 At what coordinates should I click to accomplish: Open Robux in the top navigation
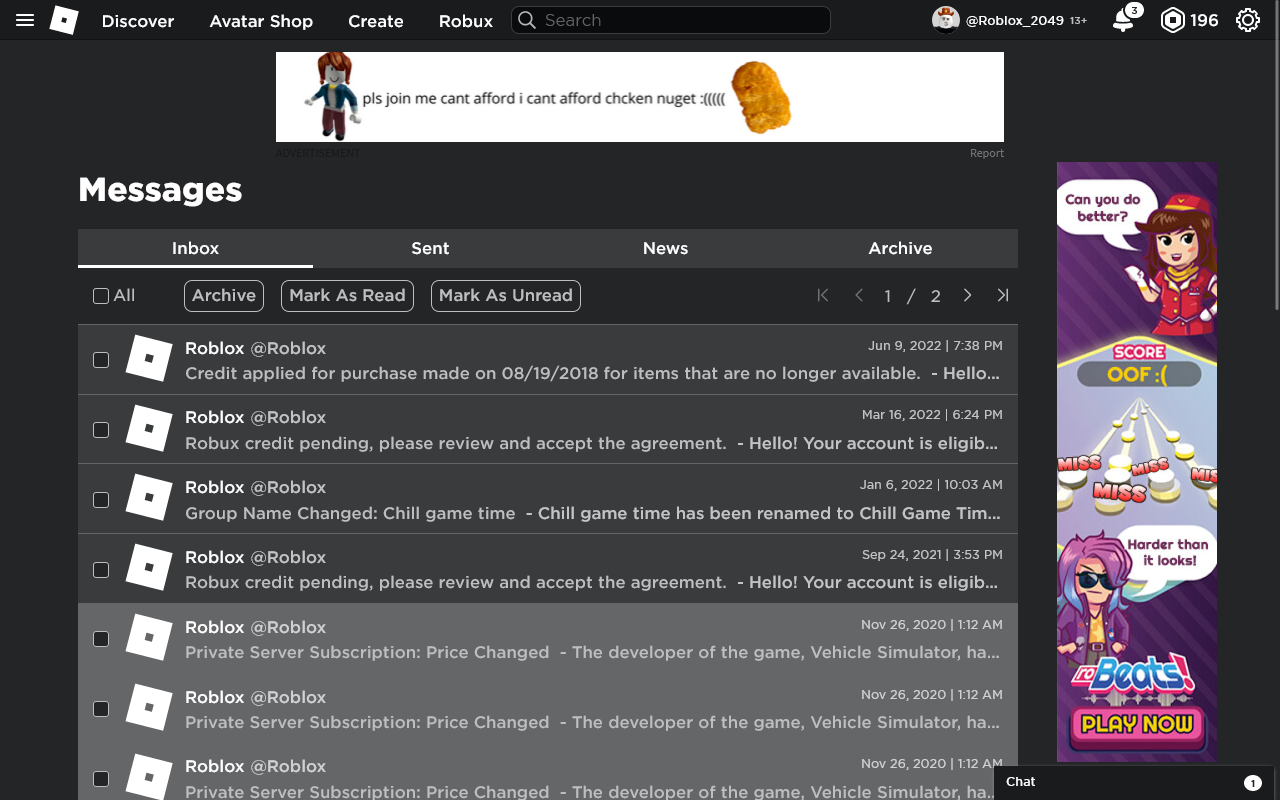click(x=466, y=20)
